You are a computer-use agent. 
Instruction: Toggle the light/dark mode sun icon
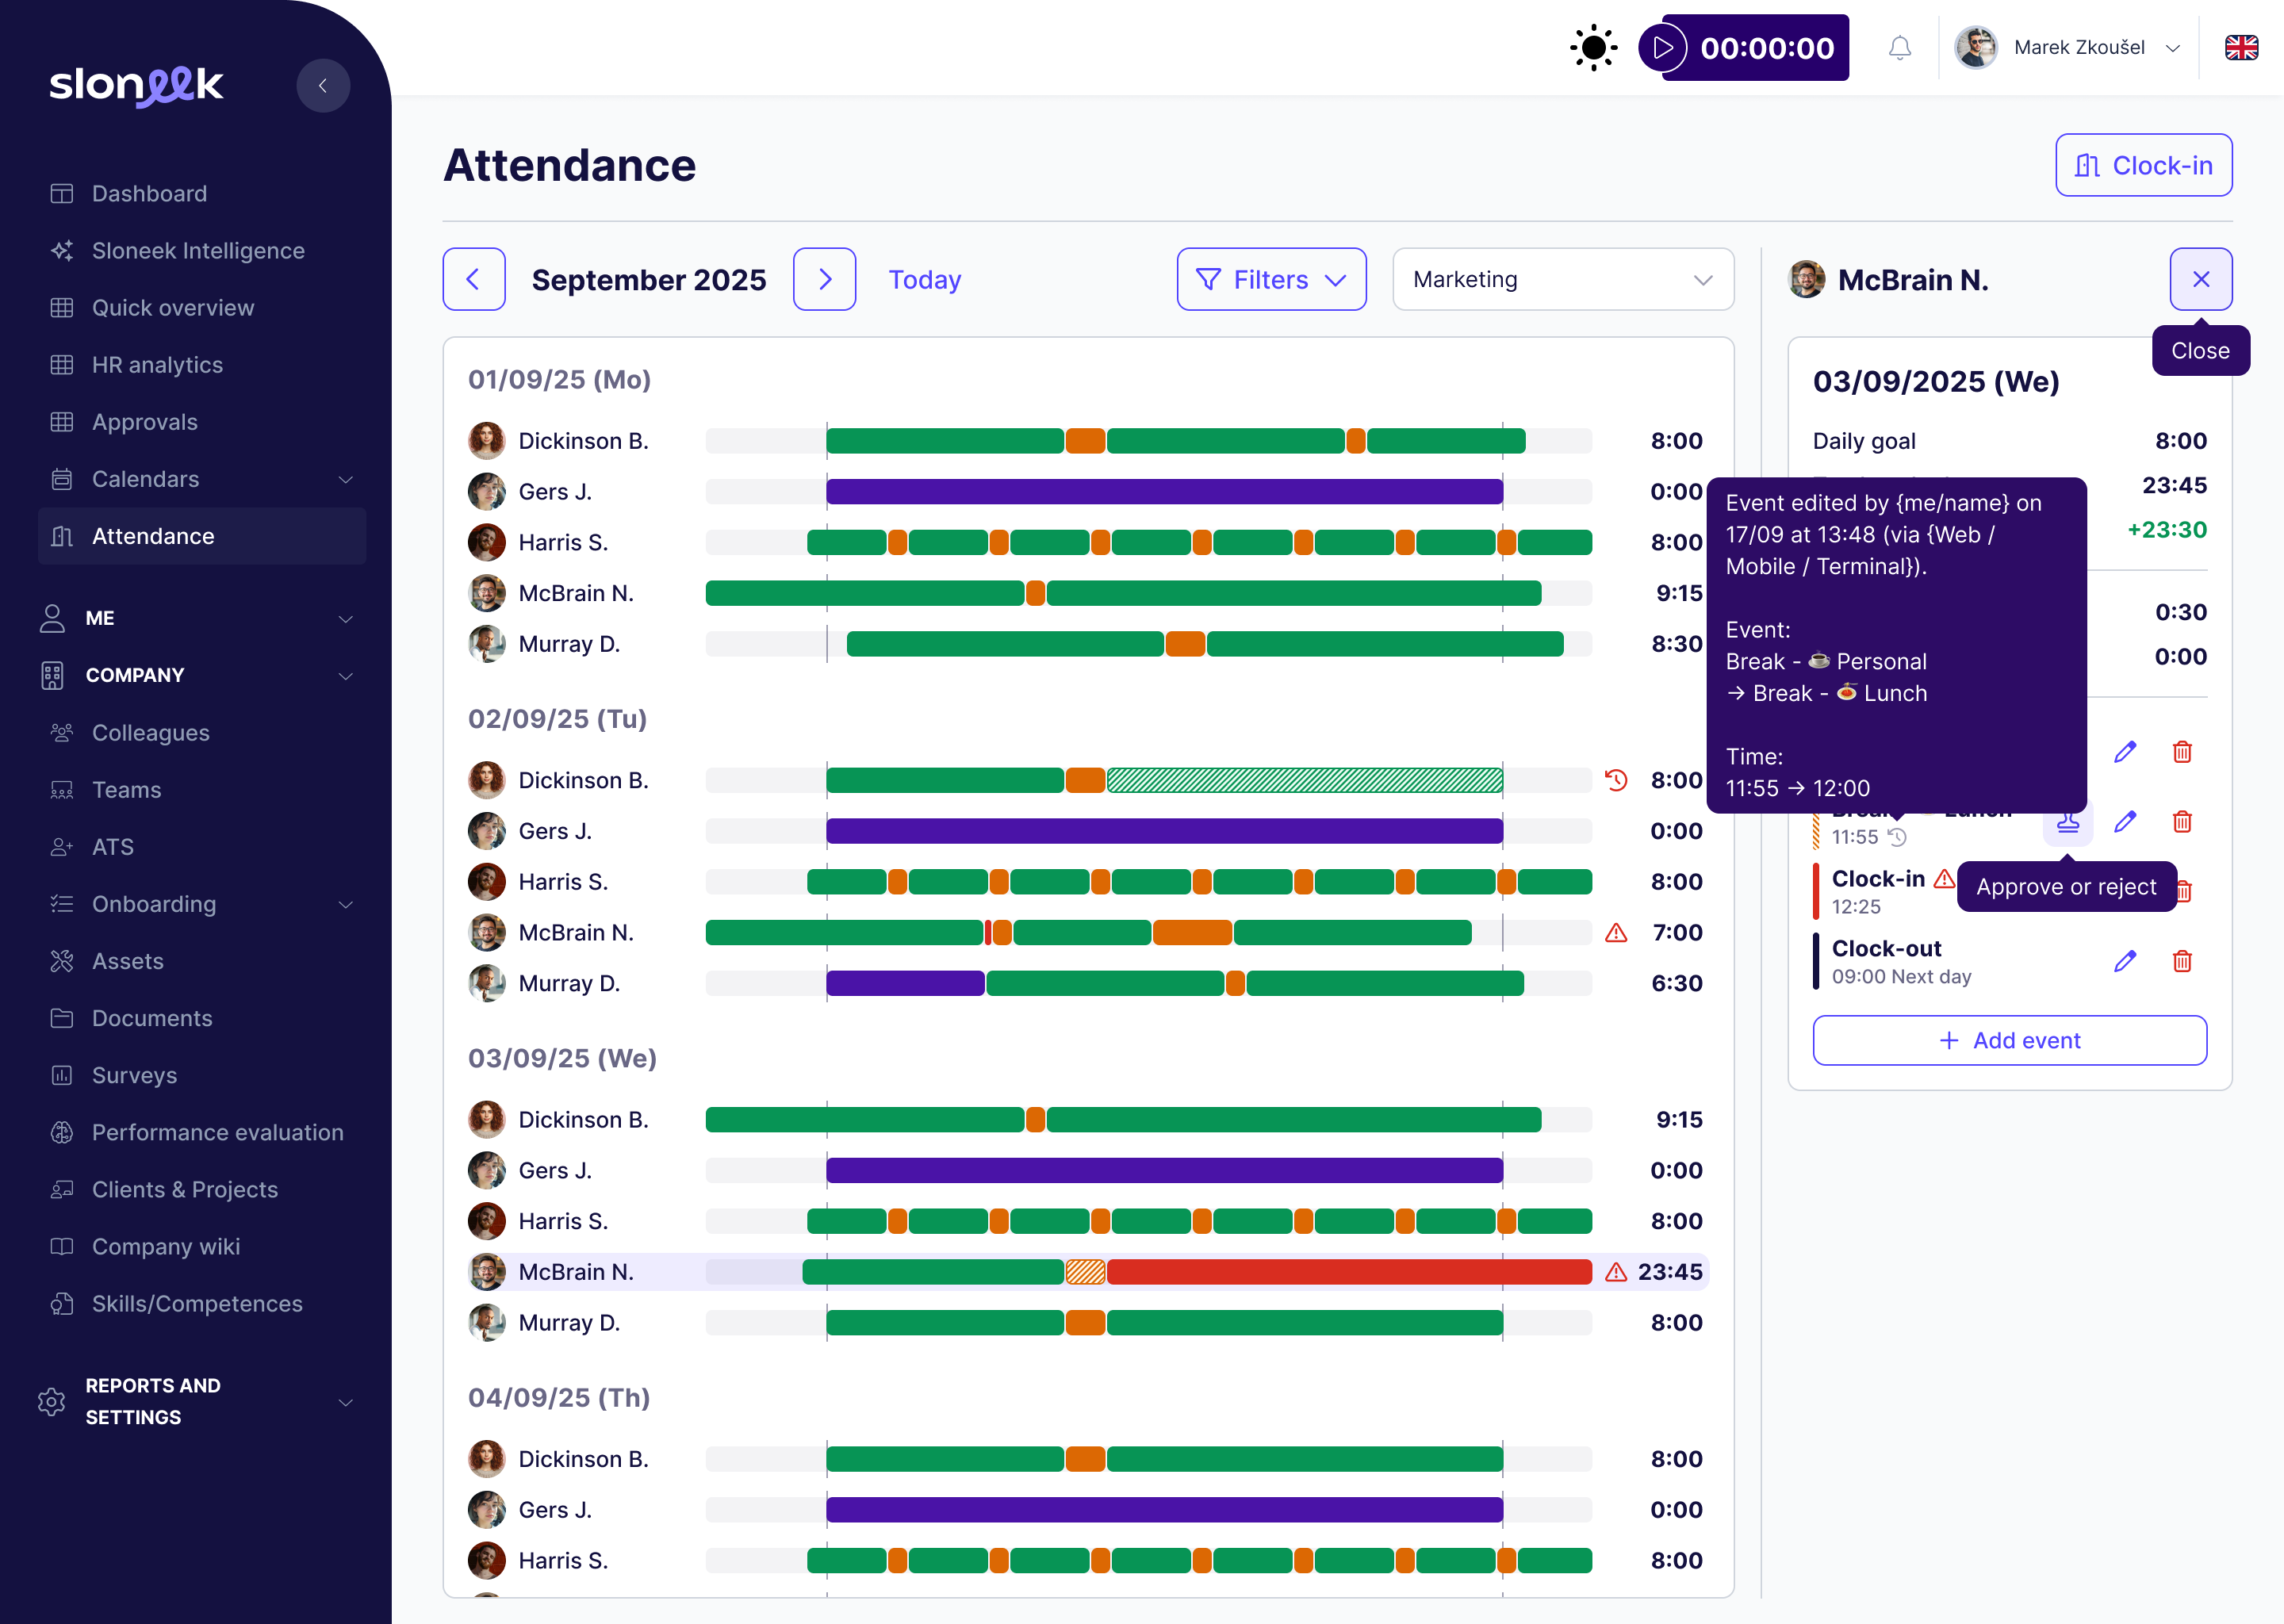coord(1593,48)
